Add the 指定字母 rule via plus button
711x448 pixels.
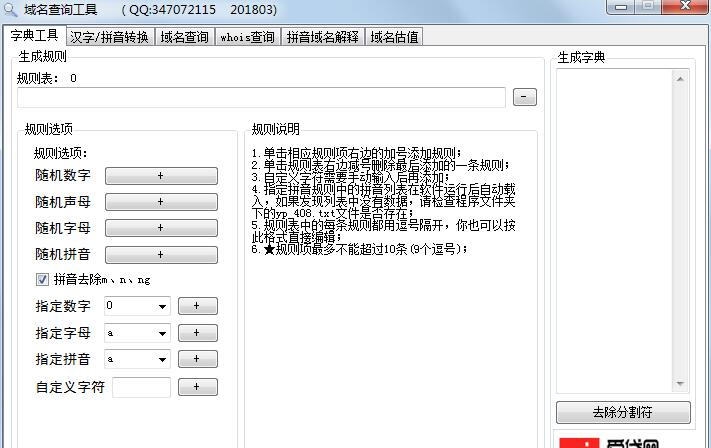pos(197,333)
